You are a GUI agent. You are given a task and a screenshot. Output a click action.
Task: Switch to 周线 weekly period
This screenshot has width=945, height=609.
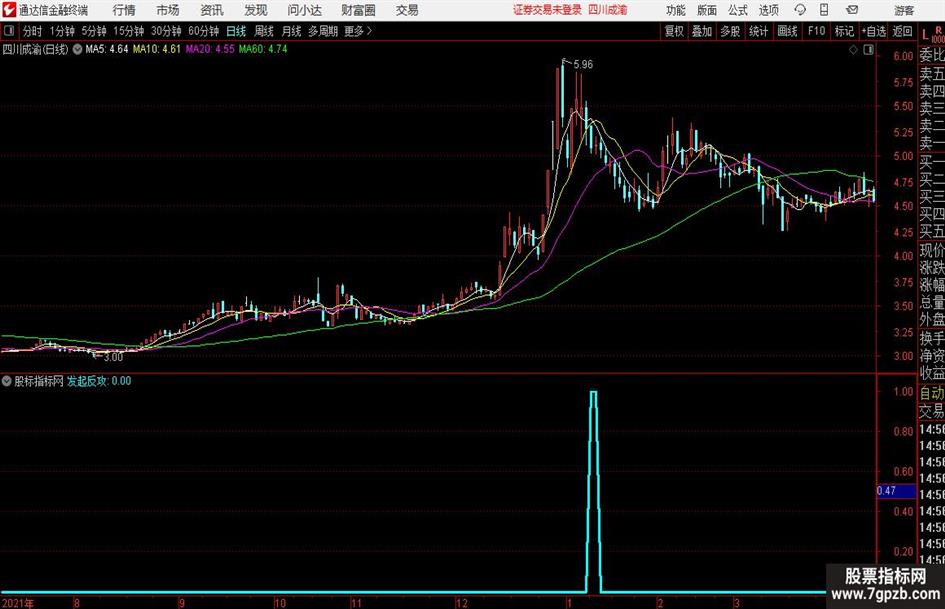[x=264, y=31]
